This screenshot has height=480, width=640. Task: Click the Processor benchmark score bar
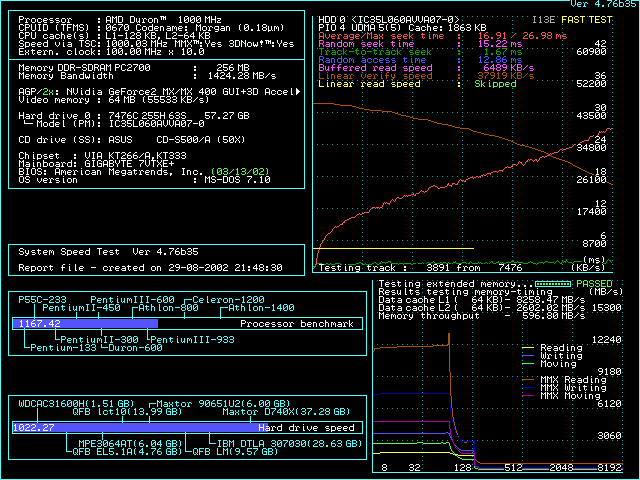point(85,324)
